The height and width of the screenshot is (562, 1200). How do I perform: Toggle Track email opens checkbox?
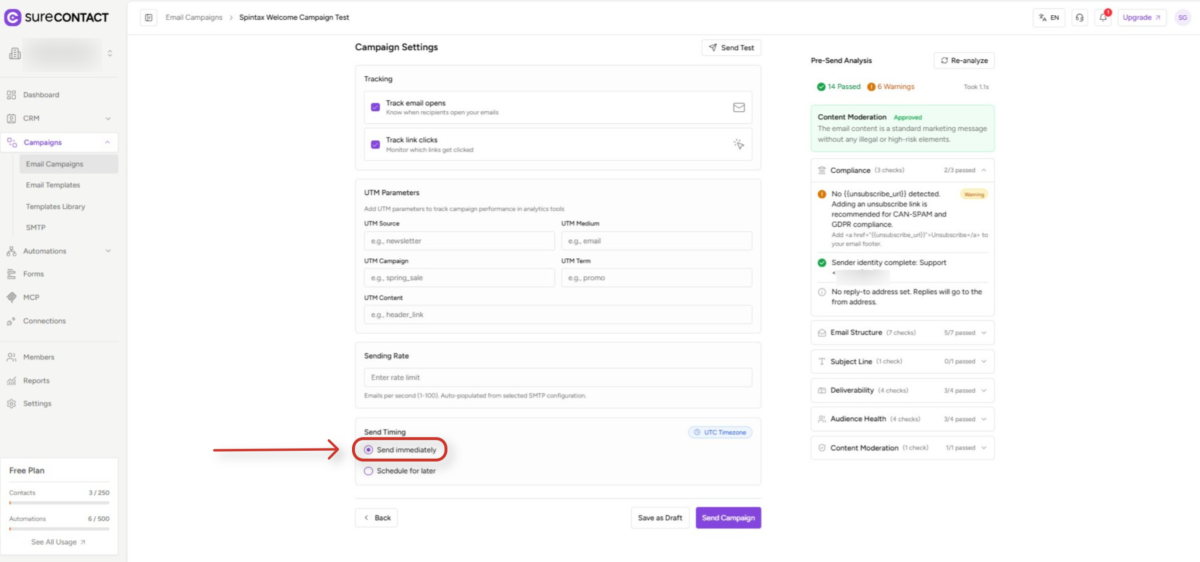coord(375,107)
